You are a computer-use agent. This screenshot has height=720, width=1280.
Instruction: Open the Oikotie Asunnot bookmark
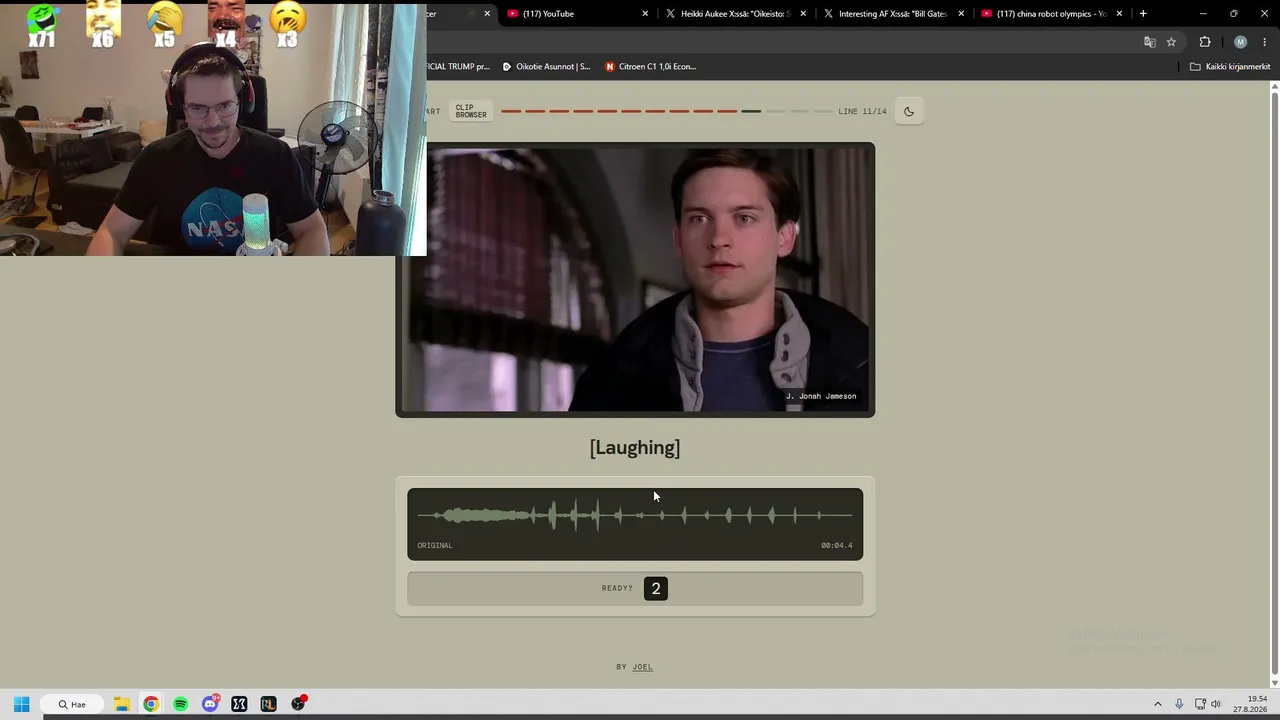click(x=546, y=67)
